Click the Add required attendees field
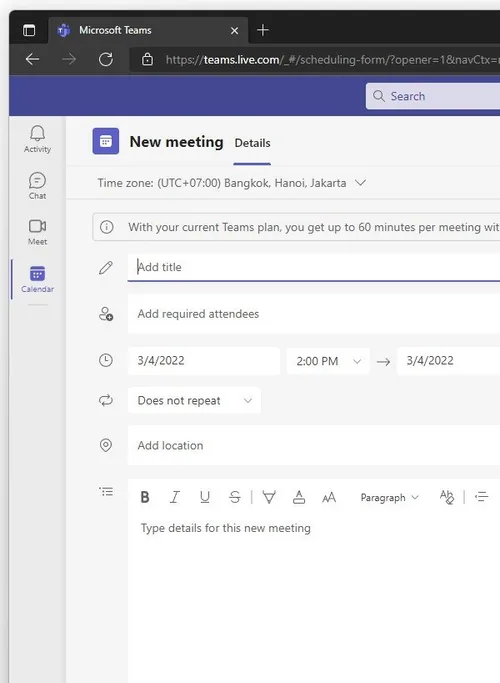The width and height of the screenshot is (500, 683). 314,314
